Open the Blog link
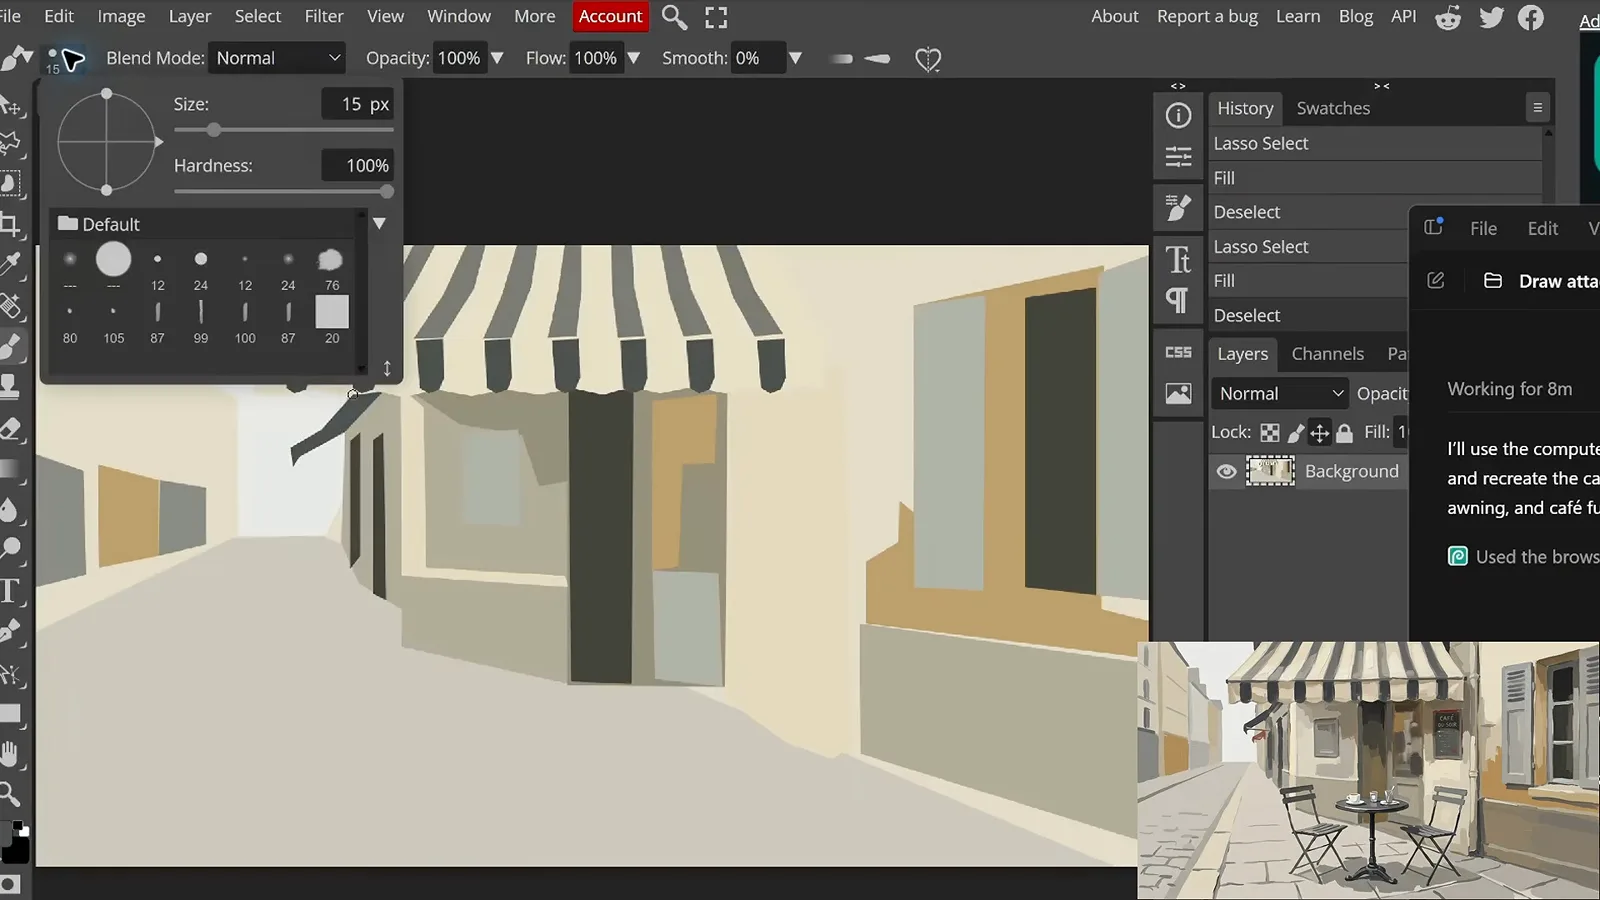 [x=1356, y=16]
